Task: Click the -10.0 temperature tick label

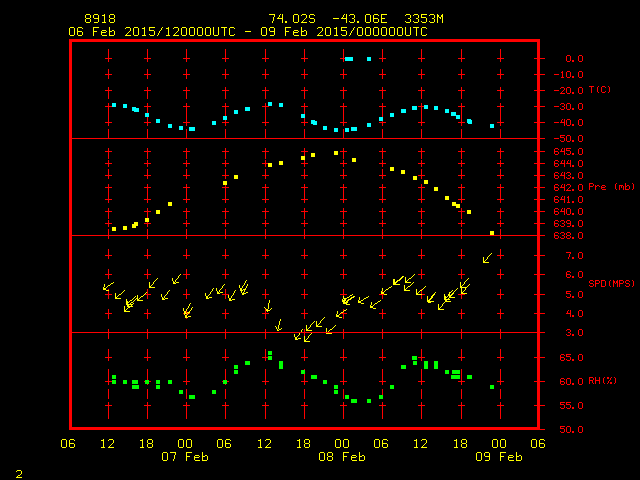Action: click(569, 75)
